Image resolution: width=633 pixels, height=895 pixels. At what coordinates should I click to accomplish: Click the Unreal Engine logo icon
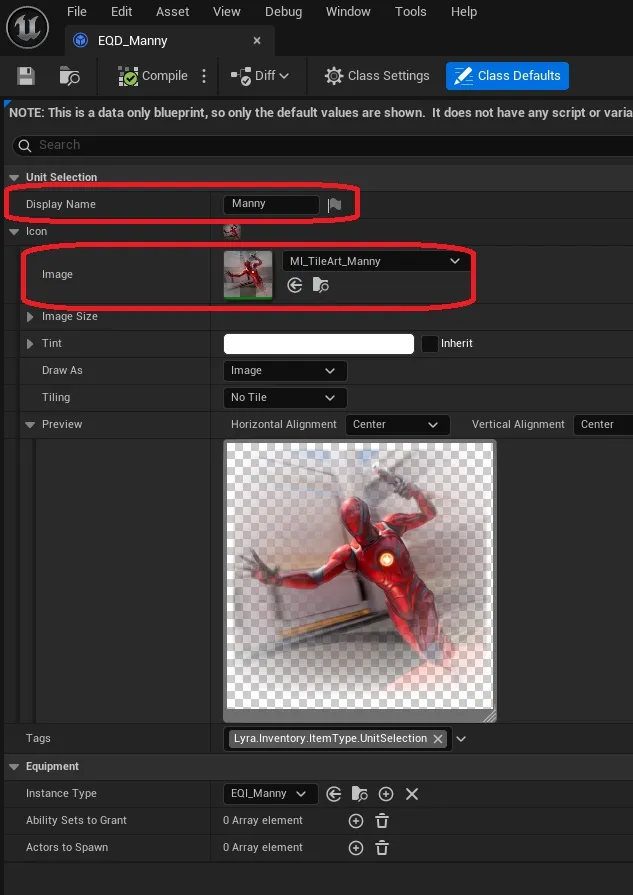27,27
